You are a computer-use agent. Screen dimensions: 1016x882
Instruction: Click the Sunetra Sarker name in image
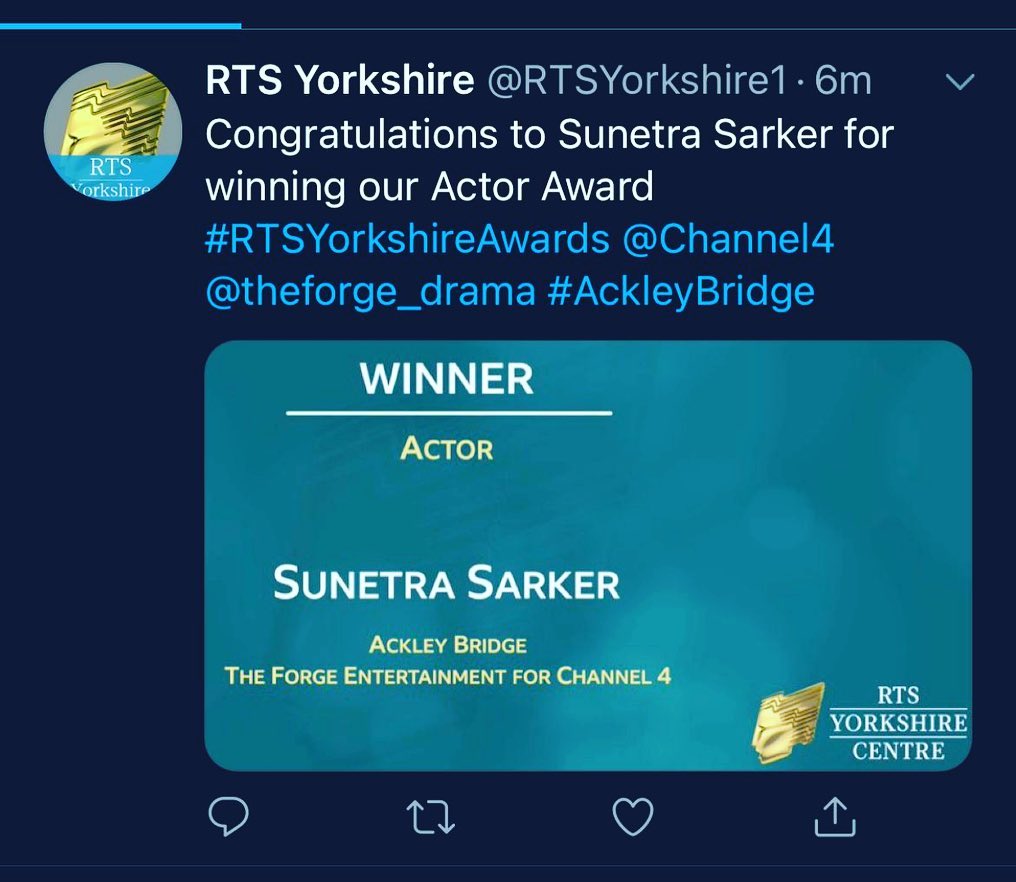click(x=446, y=584)
